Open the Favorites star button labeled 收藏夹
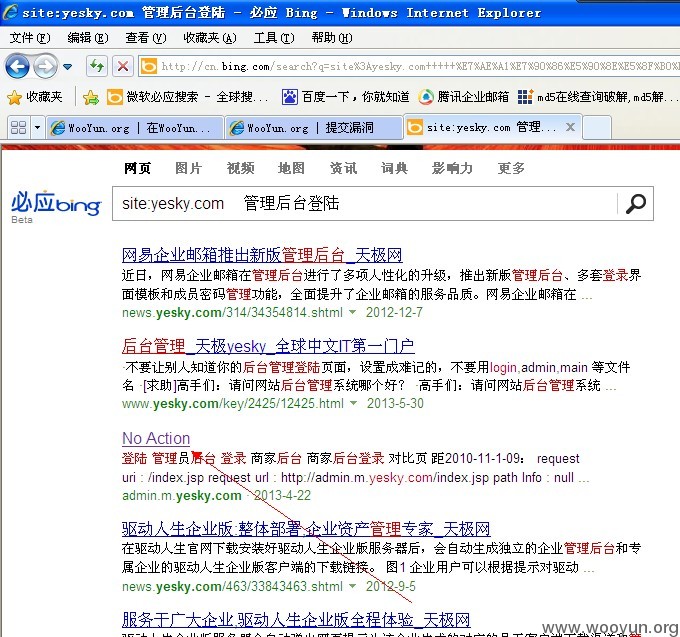This screenshot has height=637, width=680. 35,97
